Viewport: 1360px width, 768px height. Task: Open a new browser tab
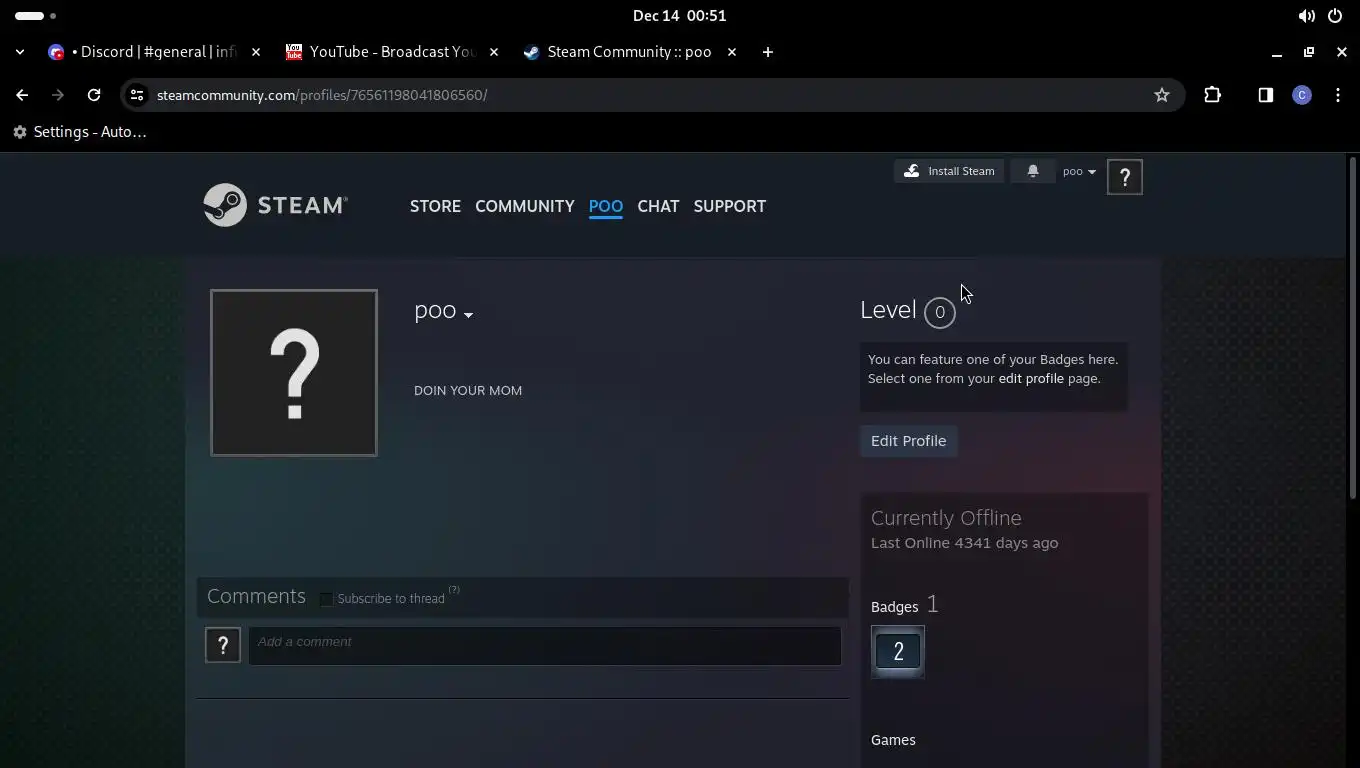(768, 52)
